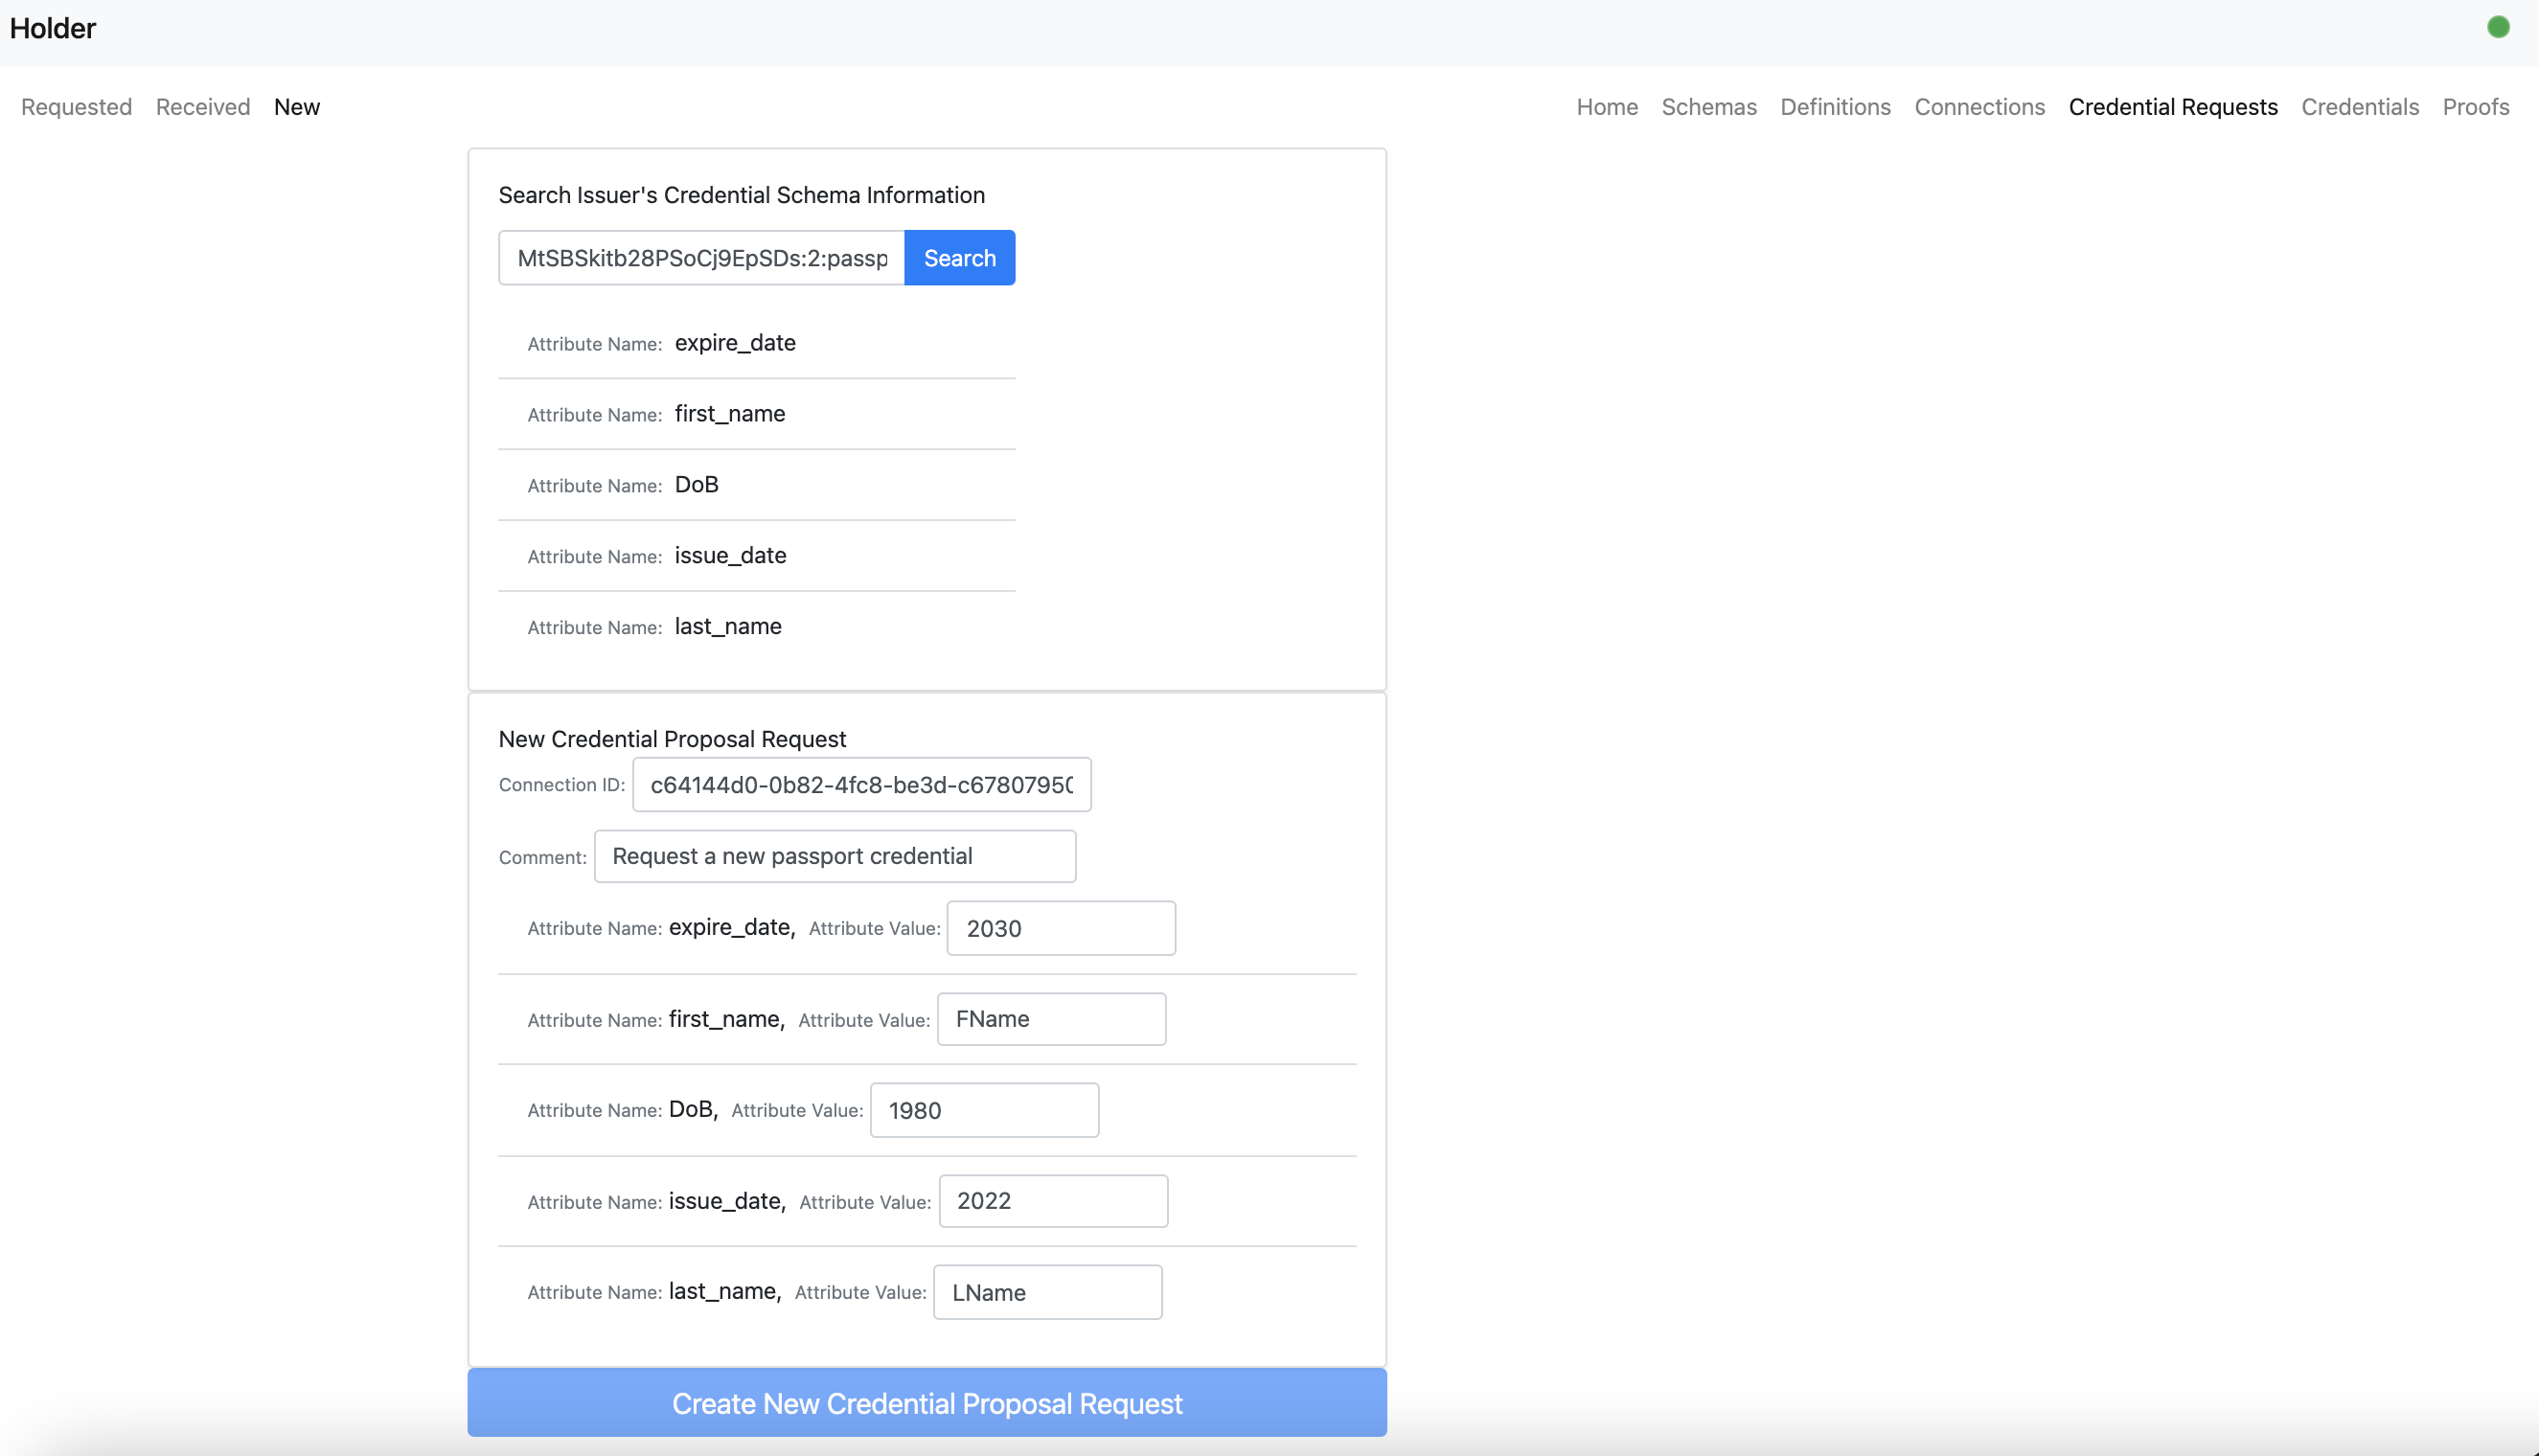Click Create New Credential Proposal Request
The image size is (2539, 1456).
[926, 1403]
